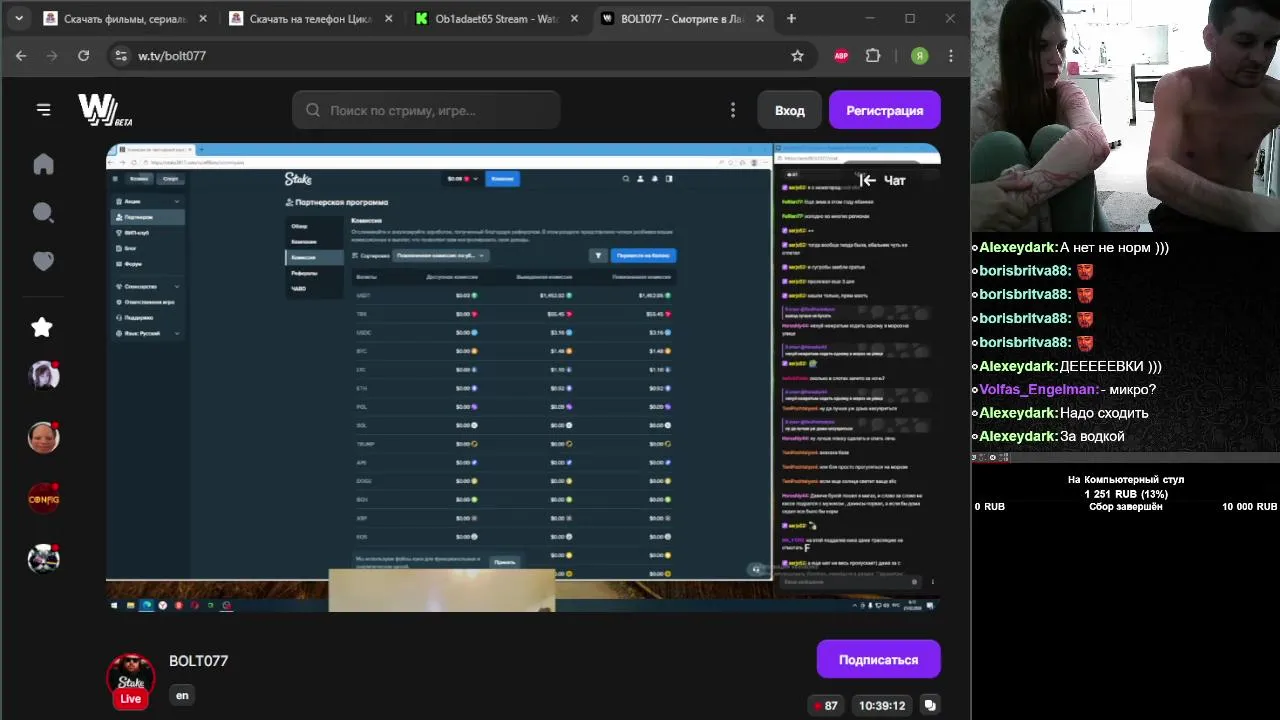Screen dimensions: 1280x720
Task: Click the chat message input in stream
Action: pyautogui.click(x=850, y=581)
